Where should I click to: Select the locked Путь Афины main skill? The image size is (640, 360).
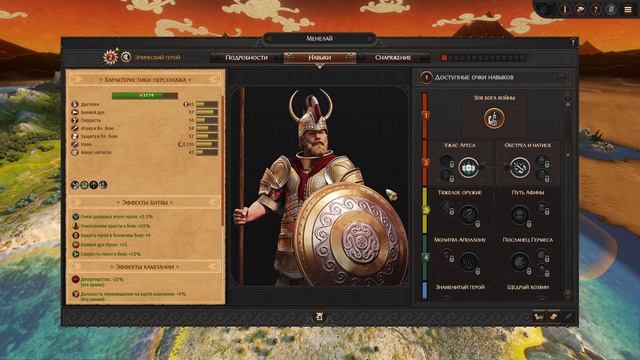520,215
